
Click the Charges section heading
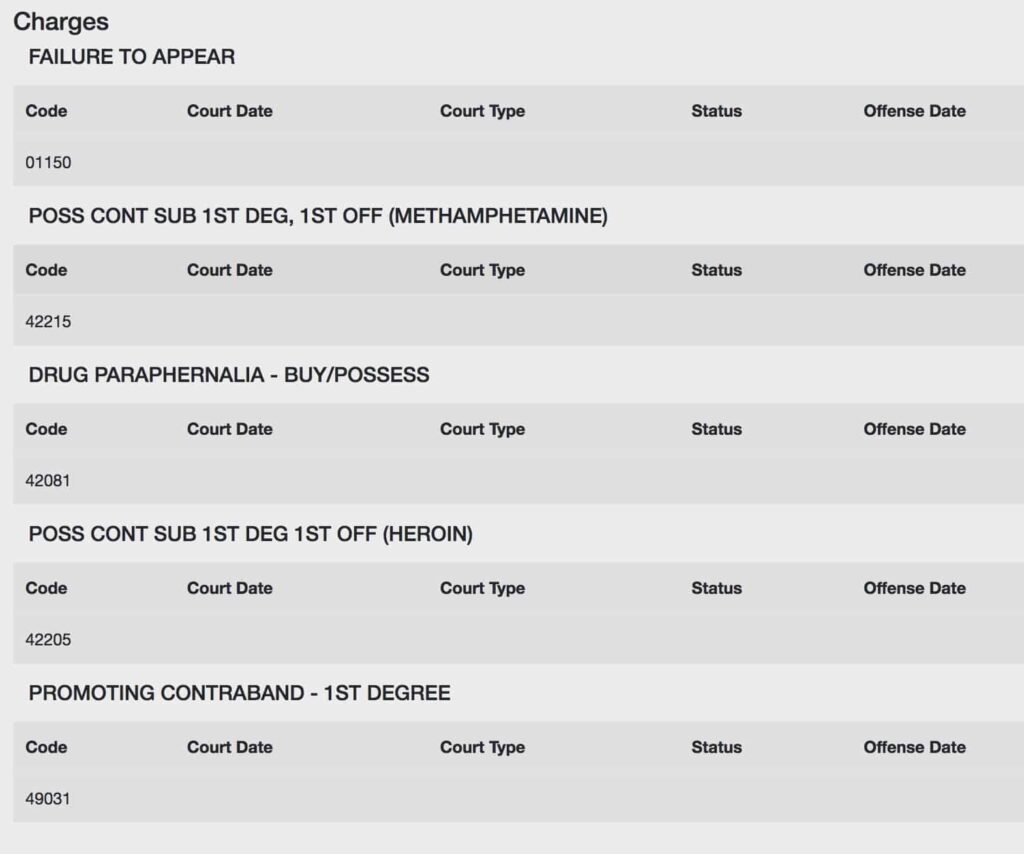click(61, 22)
